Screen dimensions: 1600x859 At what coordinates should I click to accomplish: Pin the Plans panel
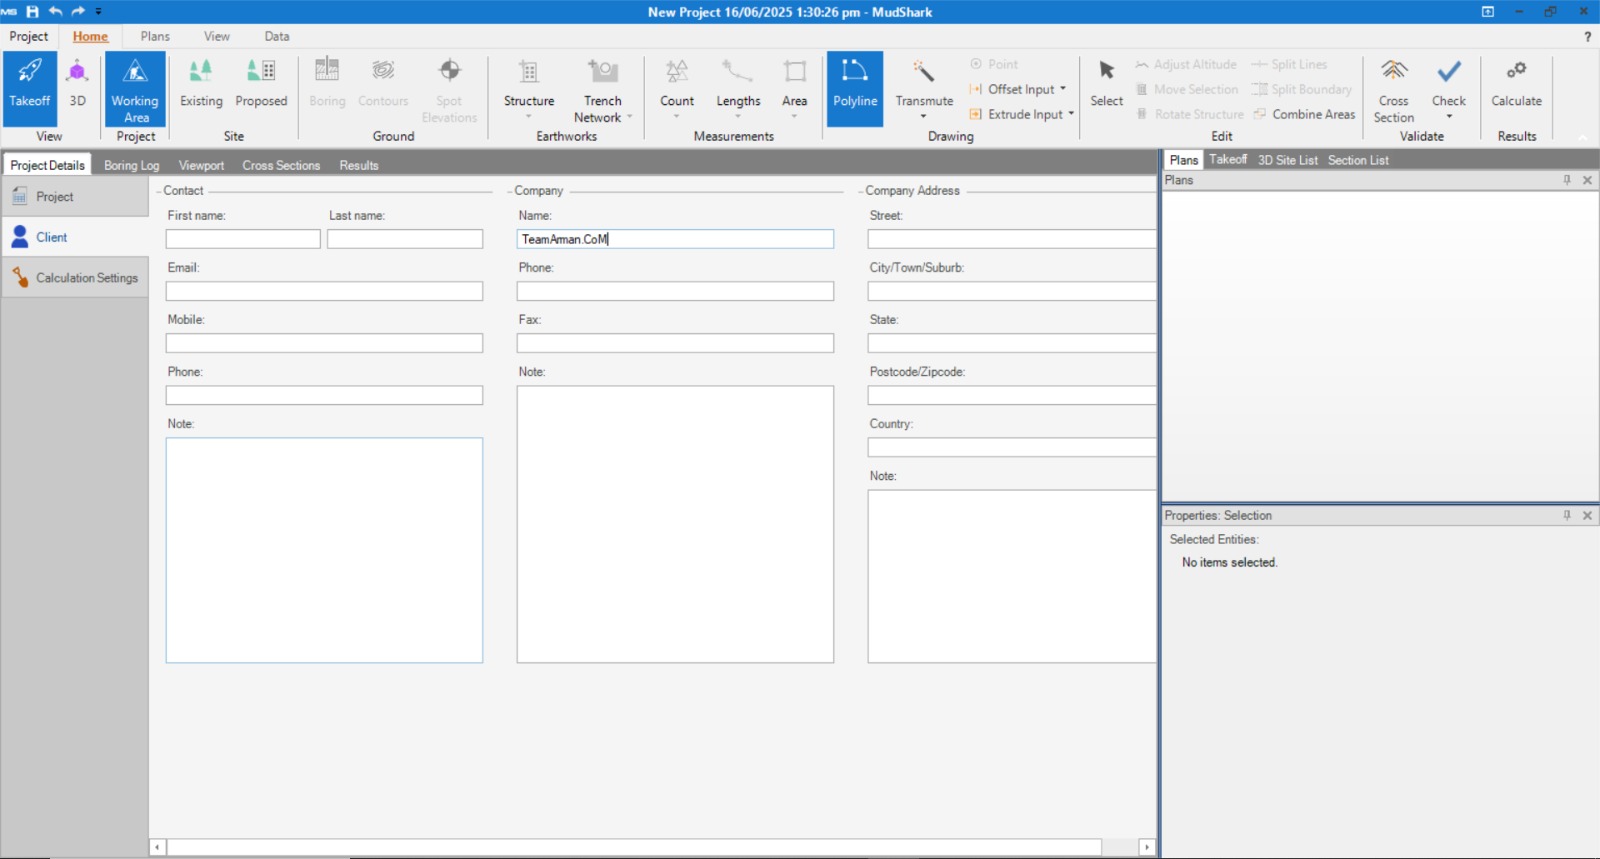[1567, 180]
